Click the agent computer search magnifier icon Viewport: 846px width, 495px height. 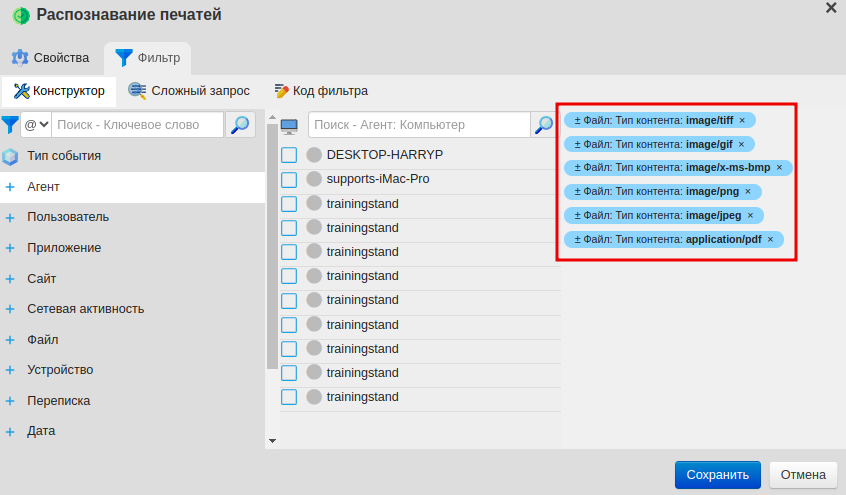[x=543, y=125]
